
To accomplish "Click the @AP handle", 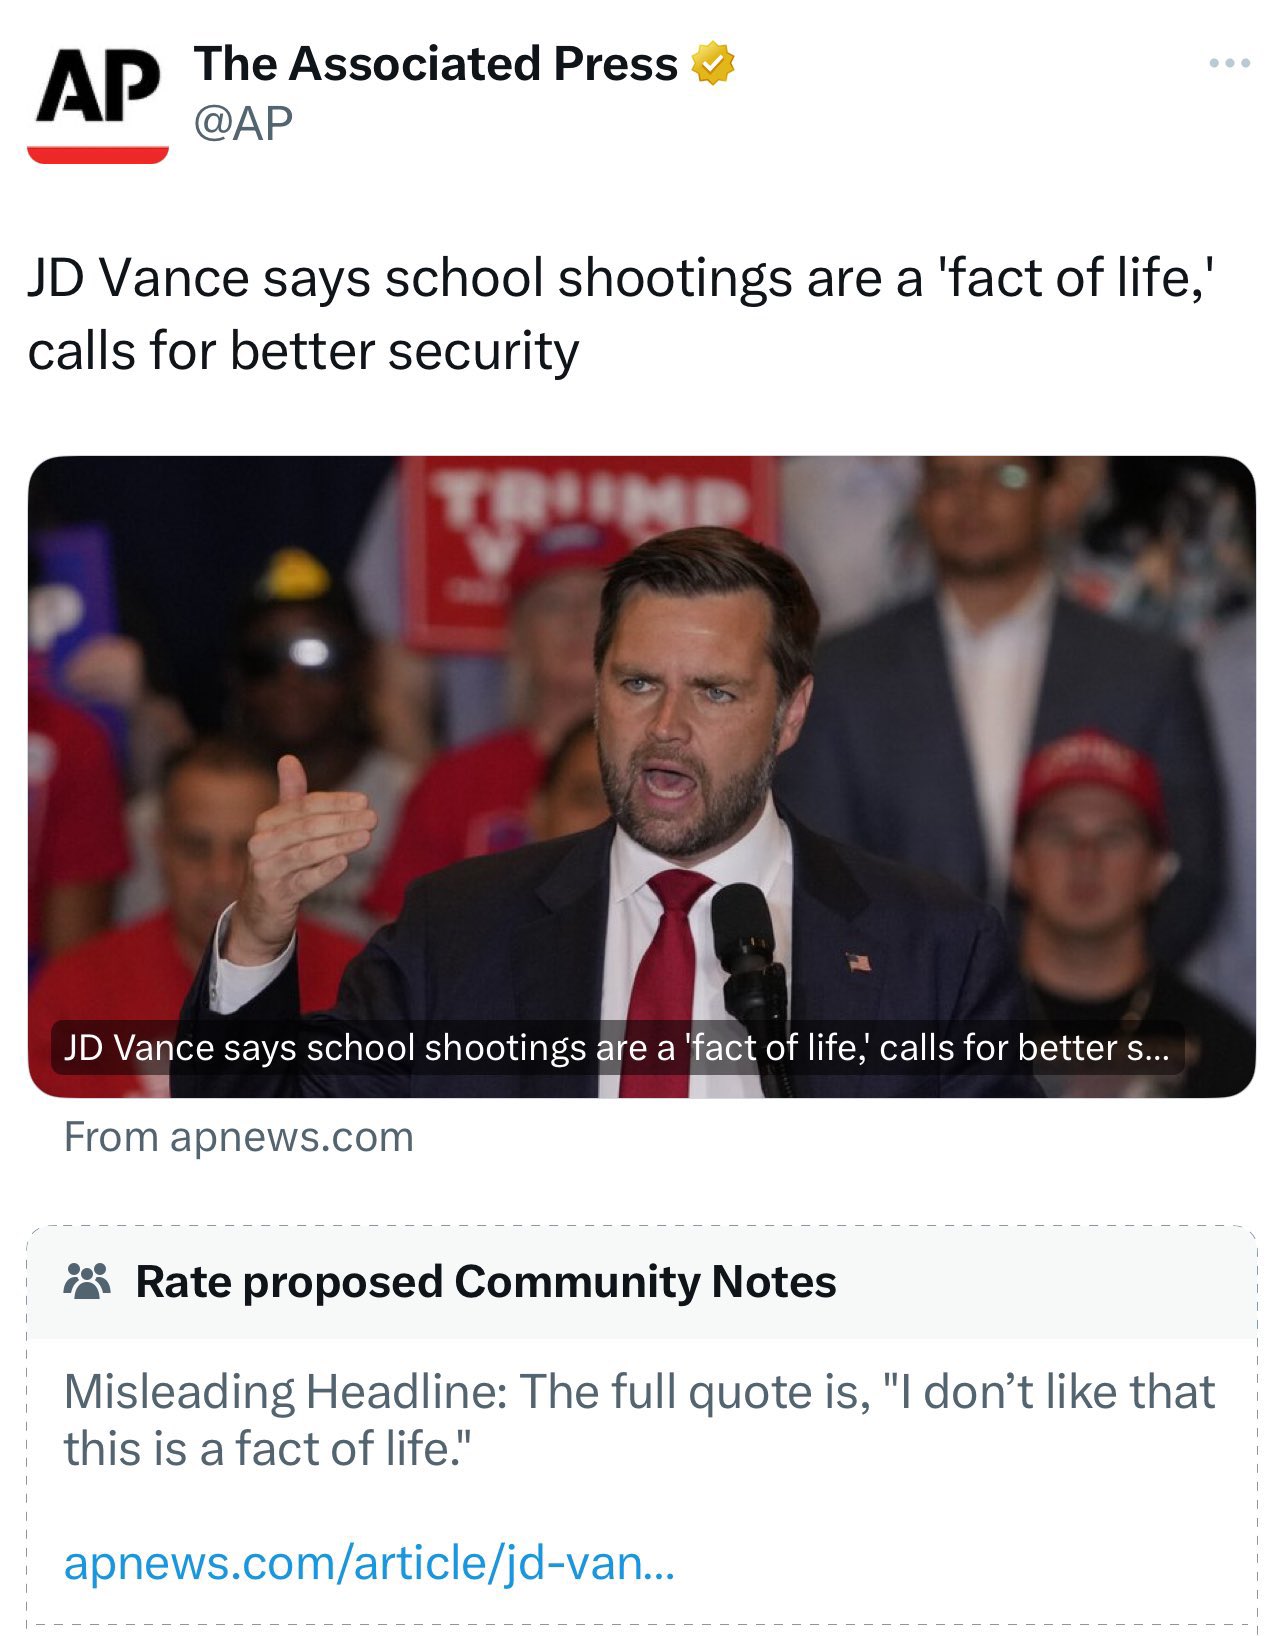I will (x=243, y=124).
